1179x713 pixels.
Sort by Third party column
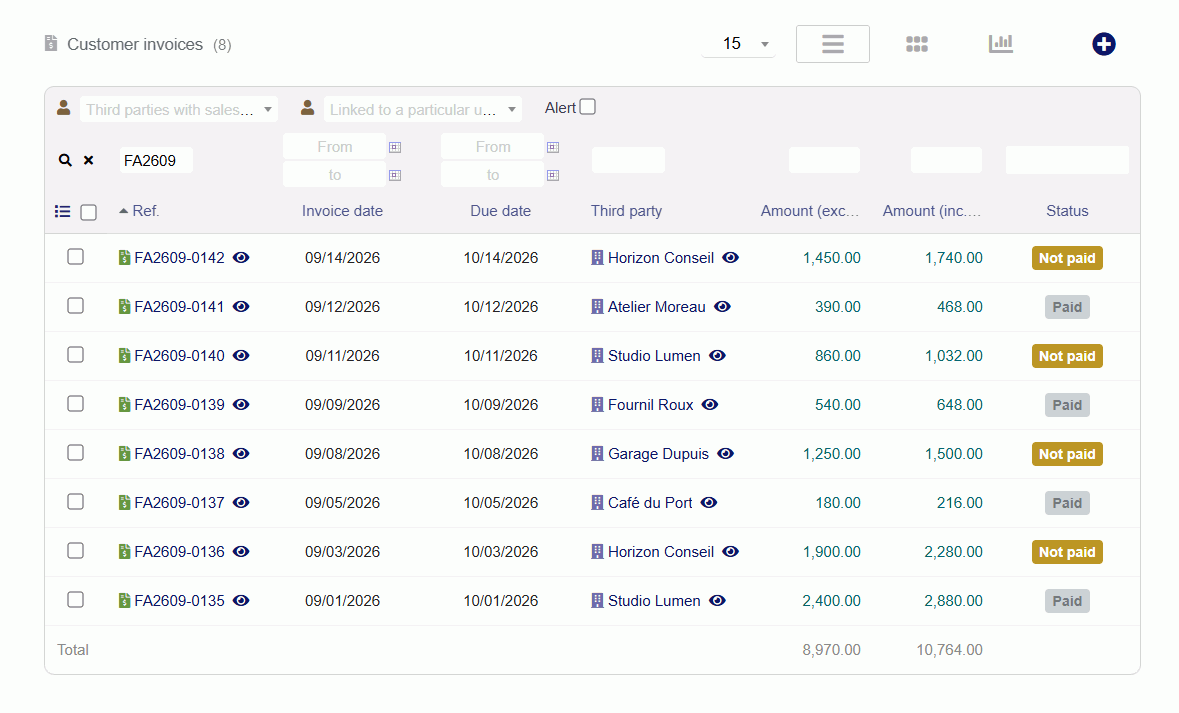(x=626, y=211)
